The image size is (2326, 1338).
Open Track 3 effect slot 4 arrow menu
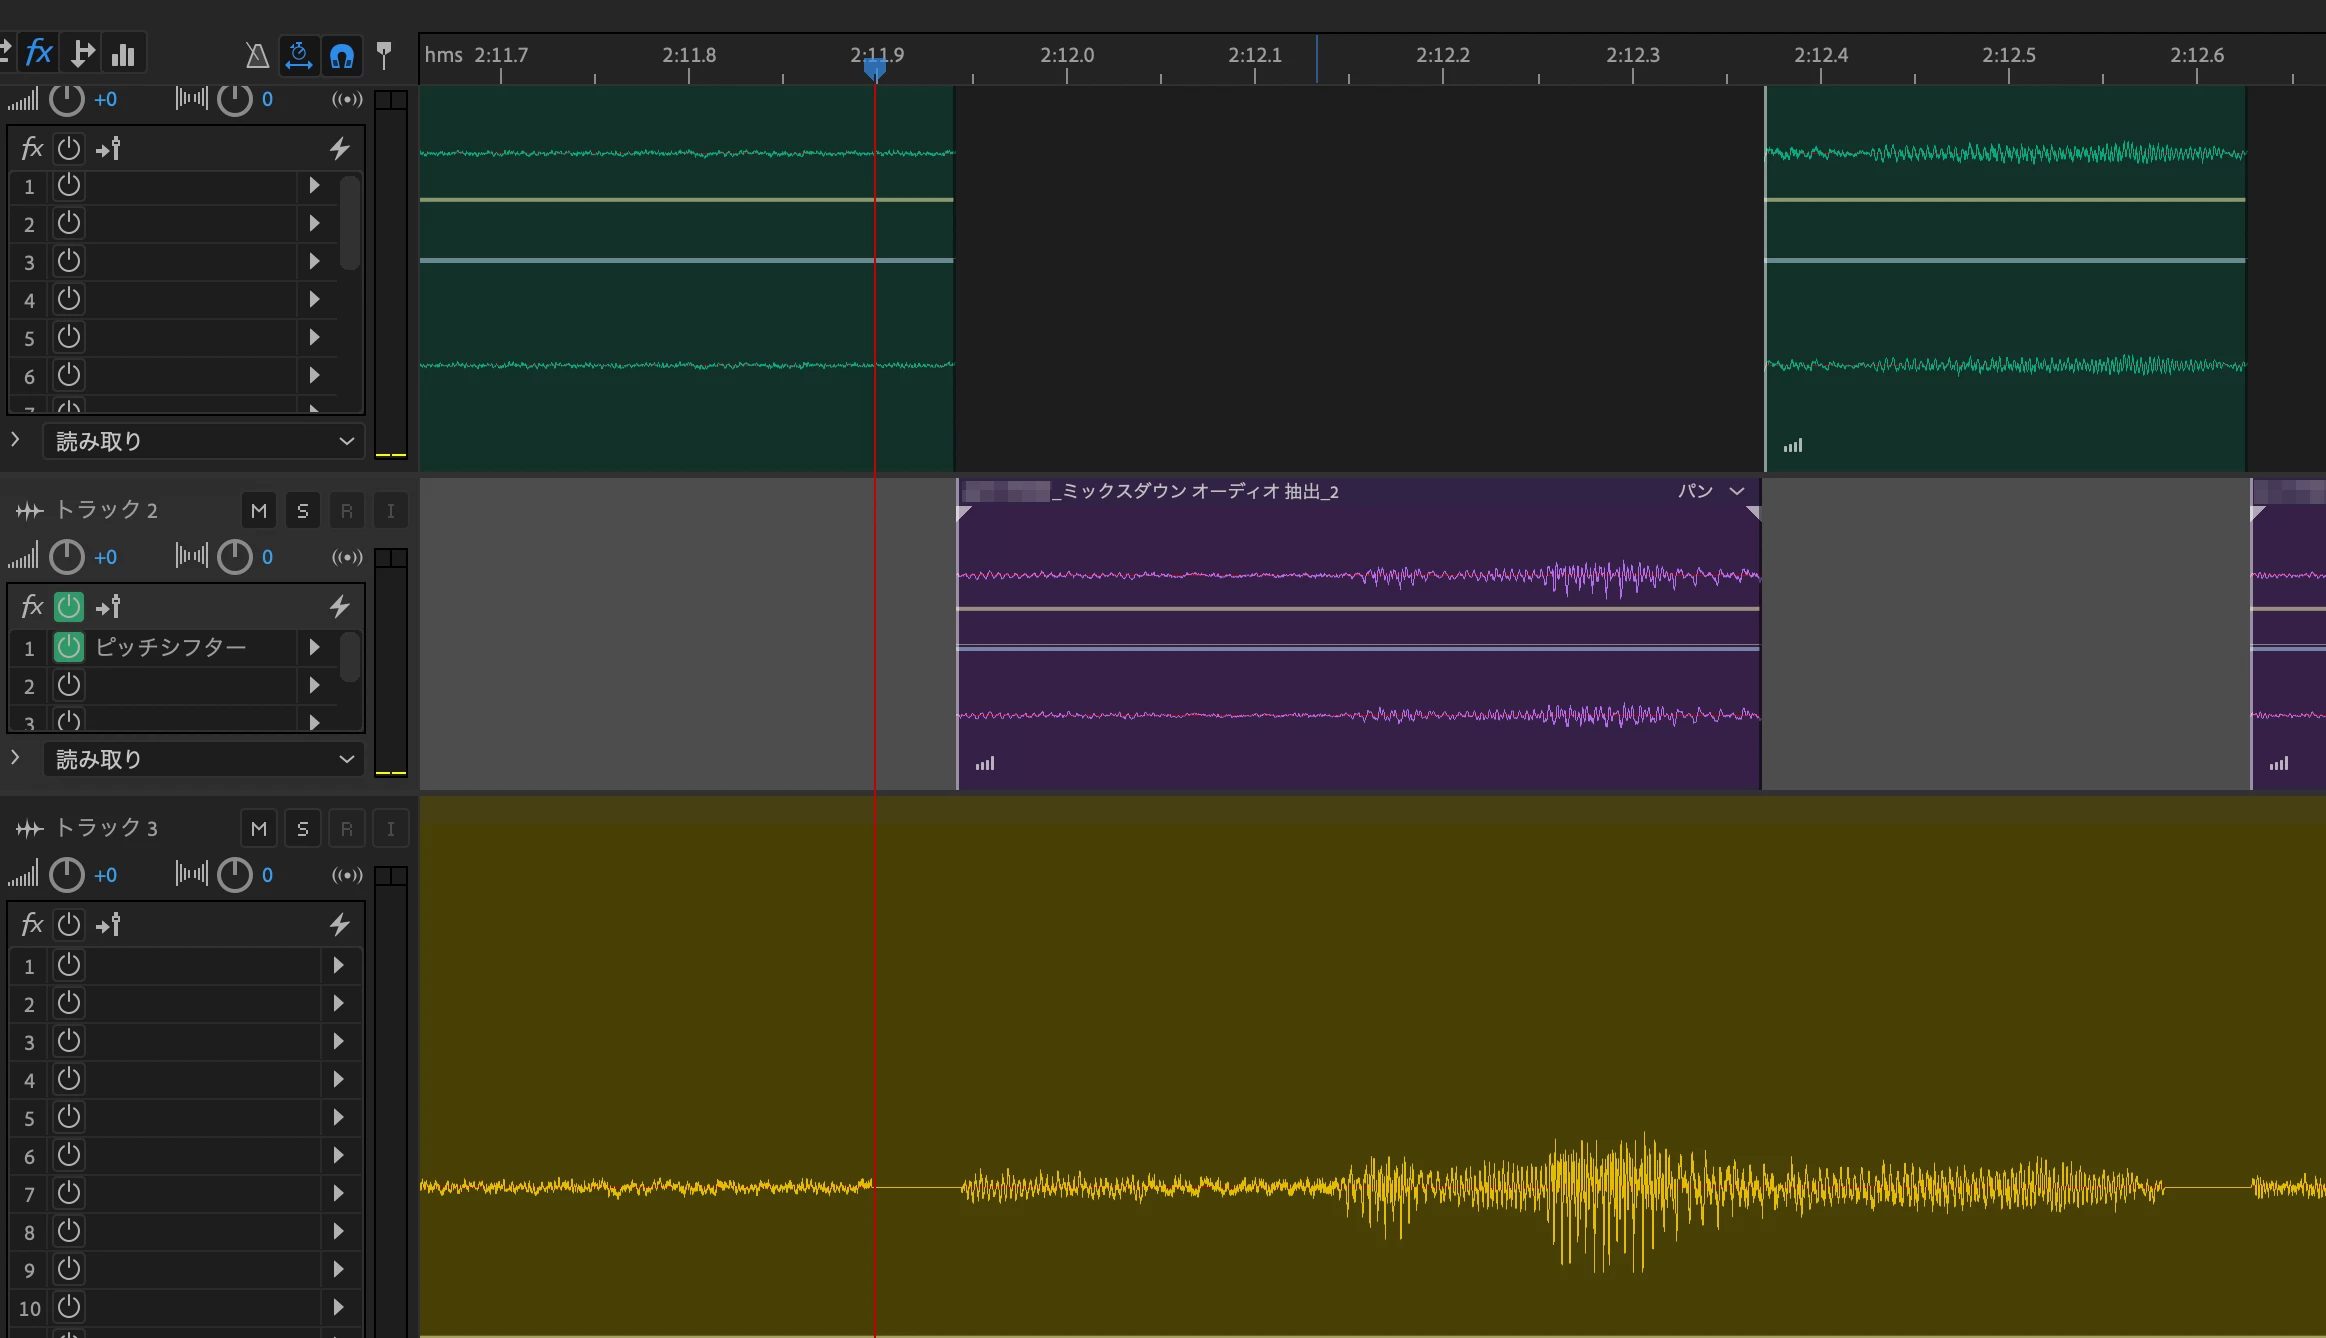click(x=338, y=1079)
